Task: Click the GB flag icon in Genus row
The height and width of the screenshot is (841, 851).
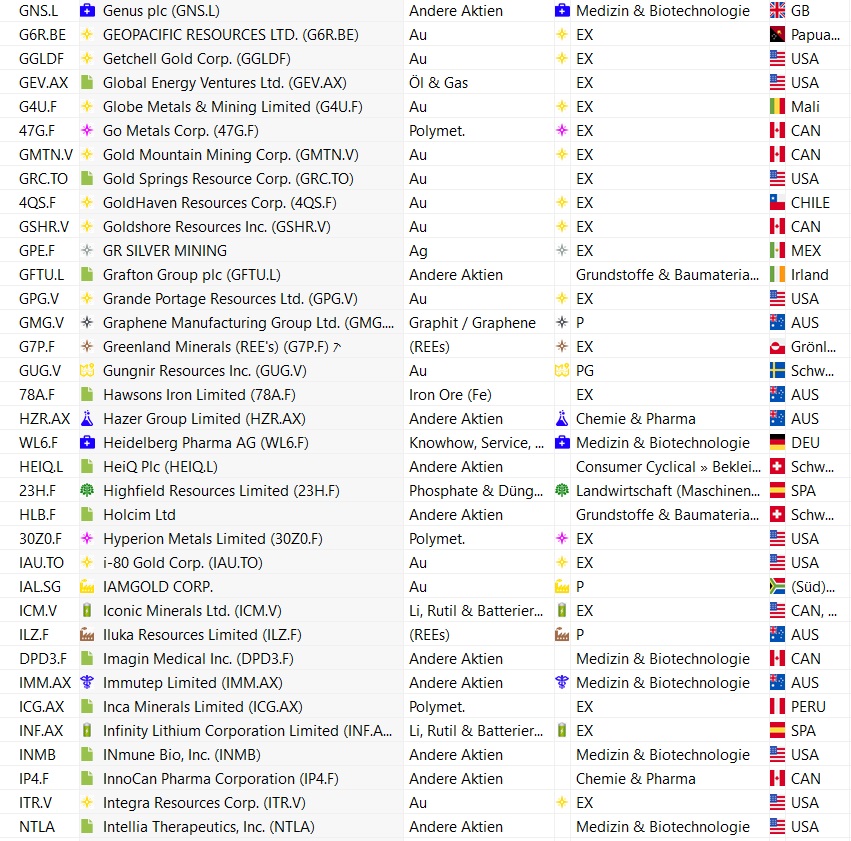Action: [x=777, y=10]
